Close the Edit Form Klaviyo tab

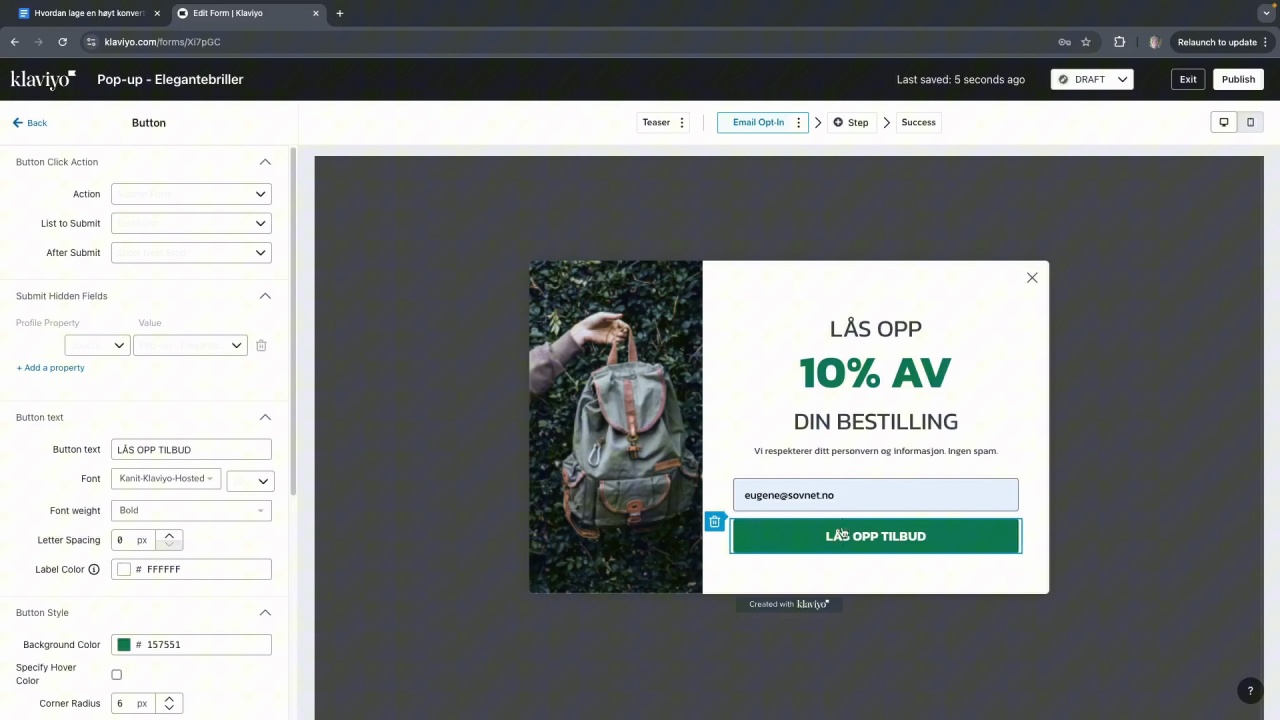coord(317,14)
